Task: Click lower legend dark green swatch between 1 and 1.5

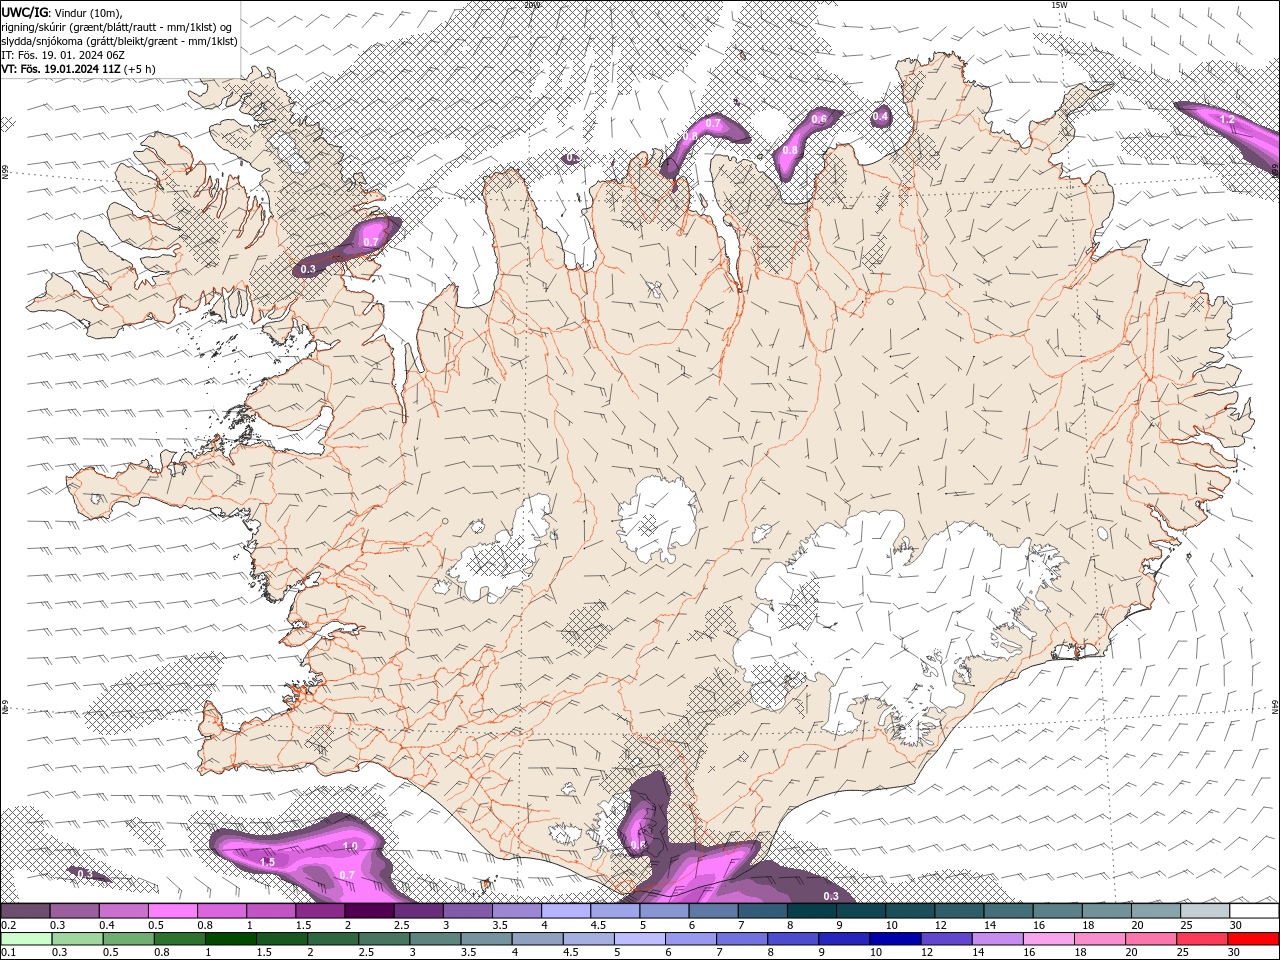Action: click(x=230, y=939)
